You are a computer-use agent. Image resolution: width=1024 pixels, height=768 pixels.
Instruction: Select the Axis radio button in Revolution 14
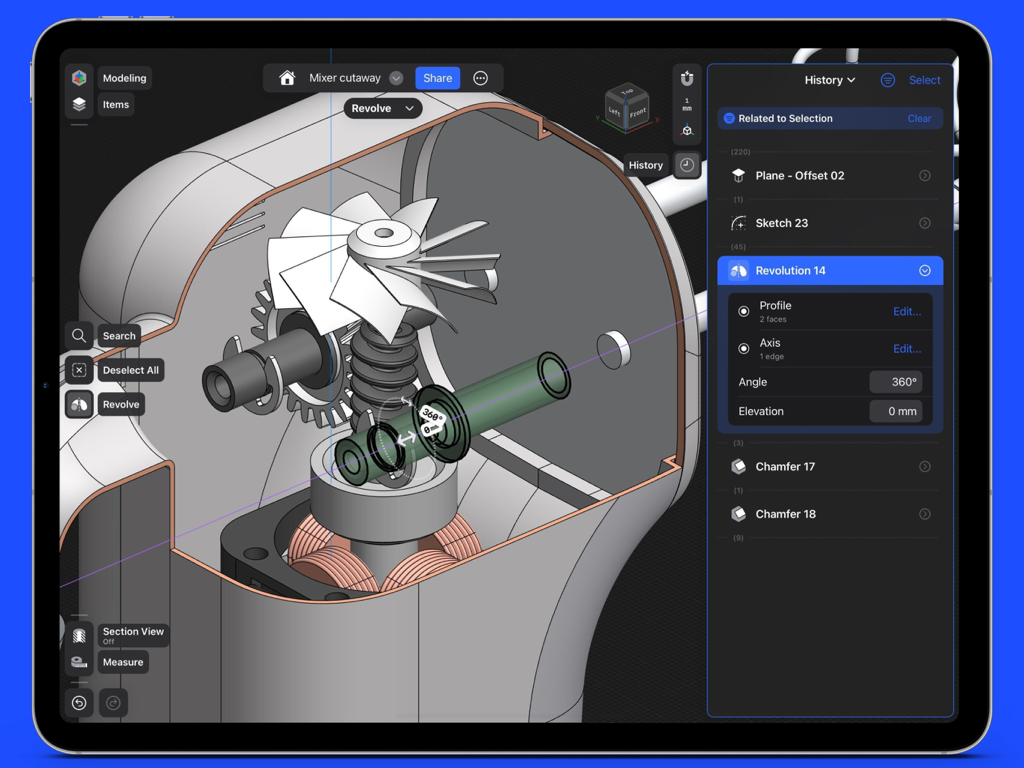[x=744, y=348]
